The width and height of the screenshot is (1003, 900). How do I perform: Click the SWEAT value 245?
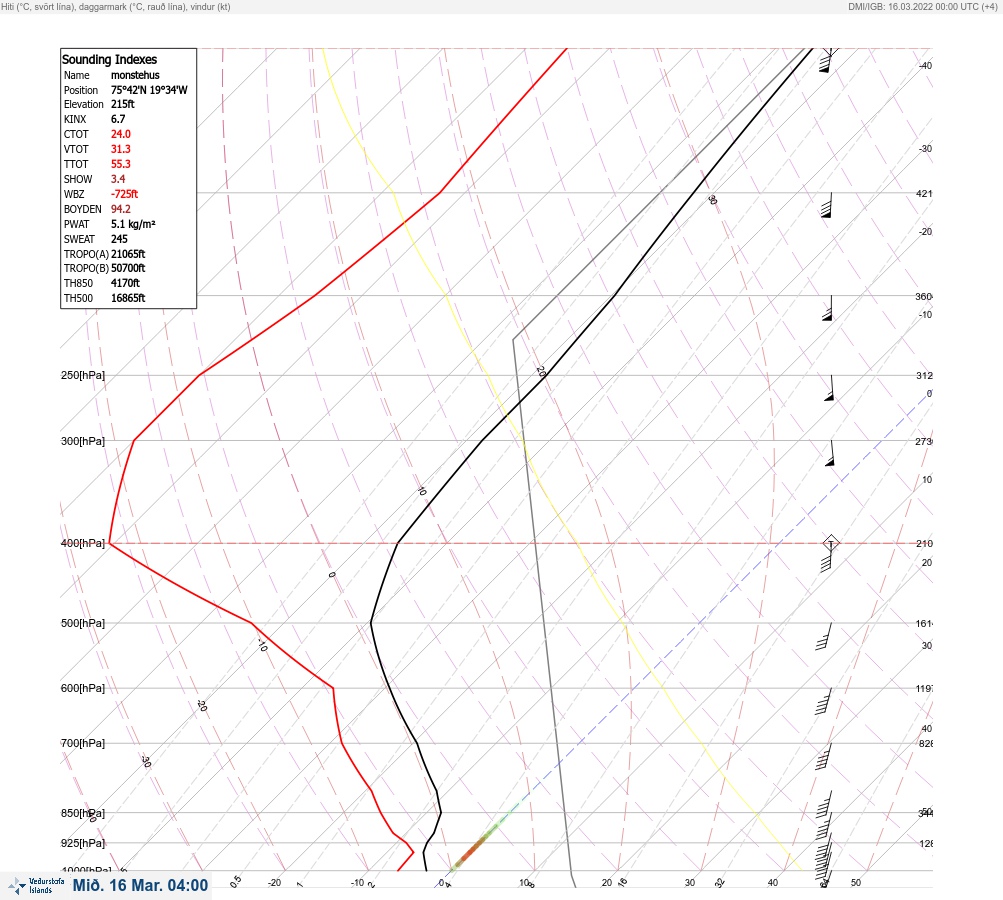coord(119,239)
